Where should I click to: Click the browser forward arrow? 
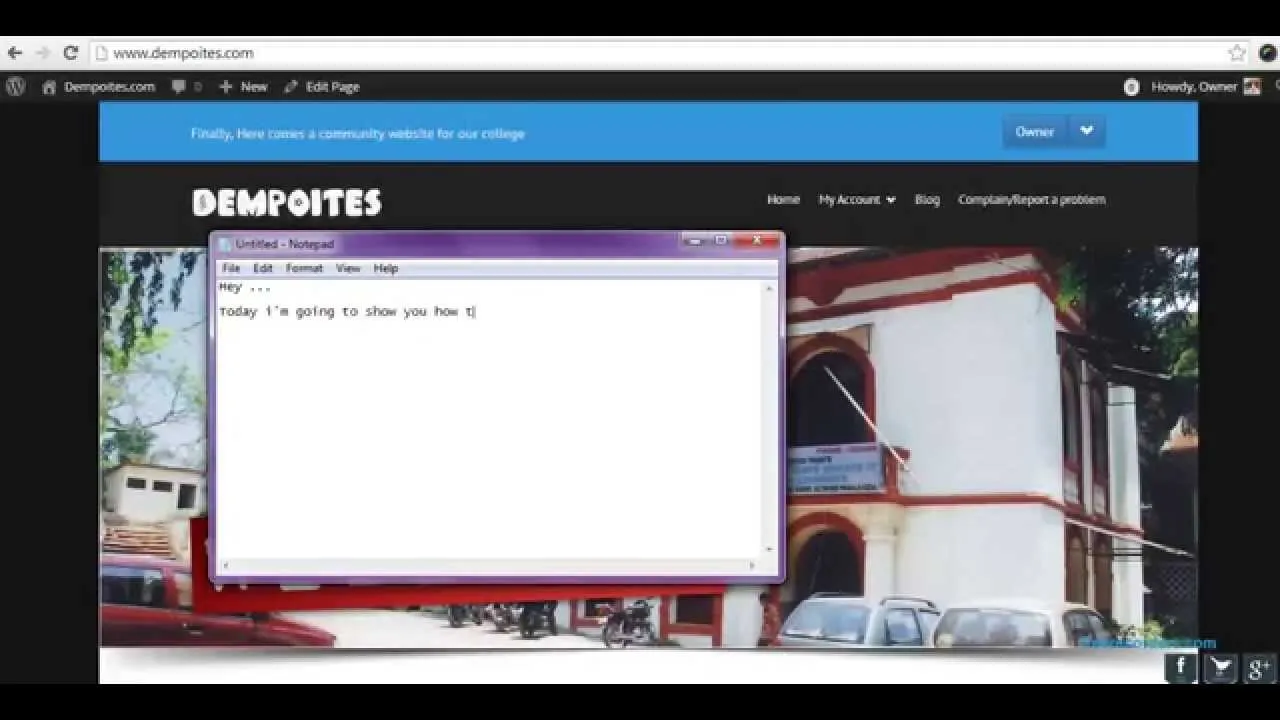coord(42,53)
